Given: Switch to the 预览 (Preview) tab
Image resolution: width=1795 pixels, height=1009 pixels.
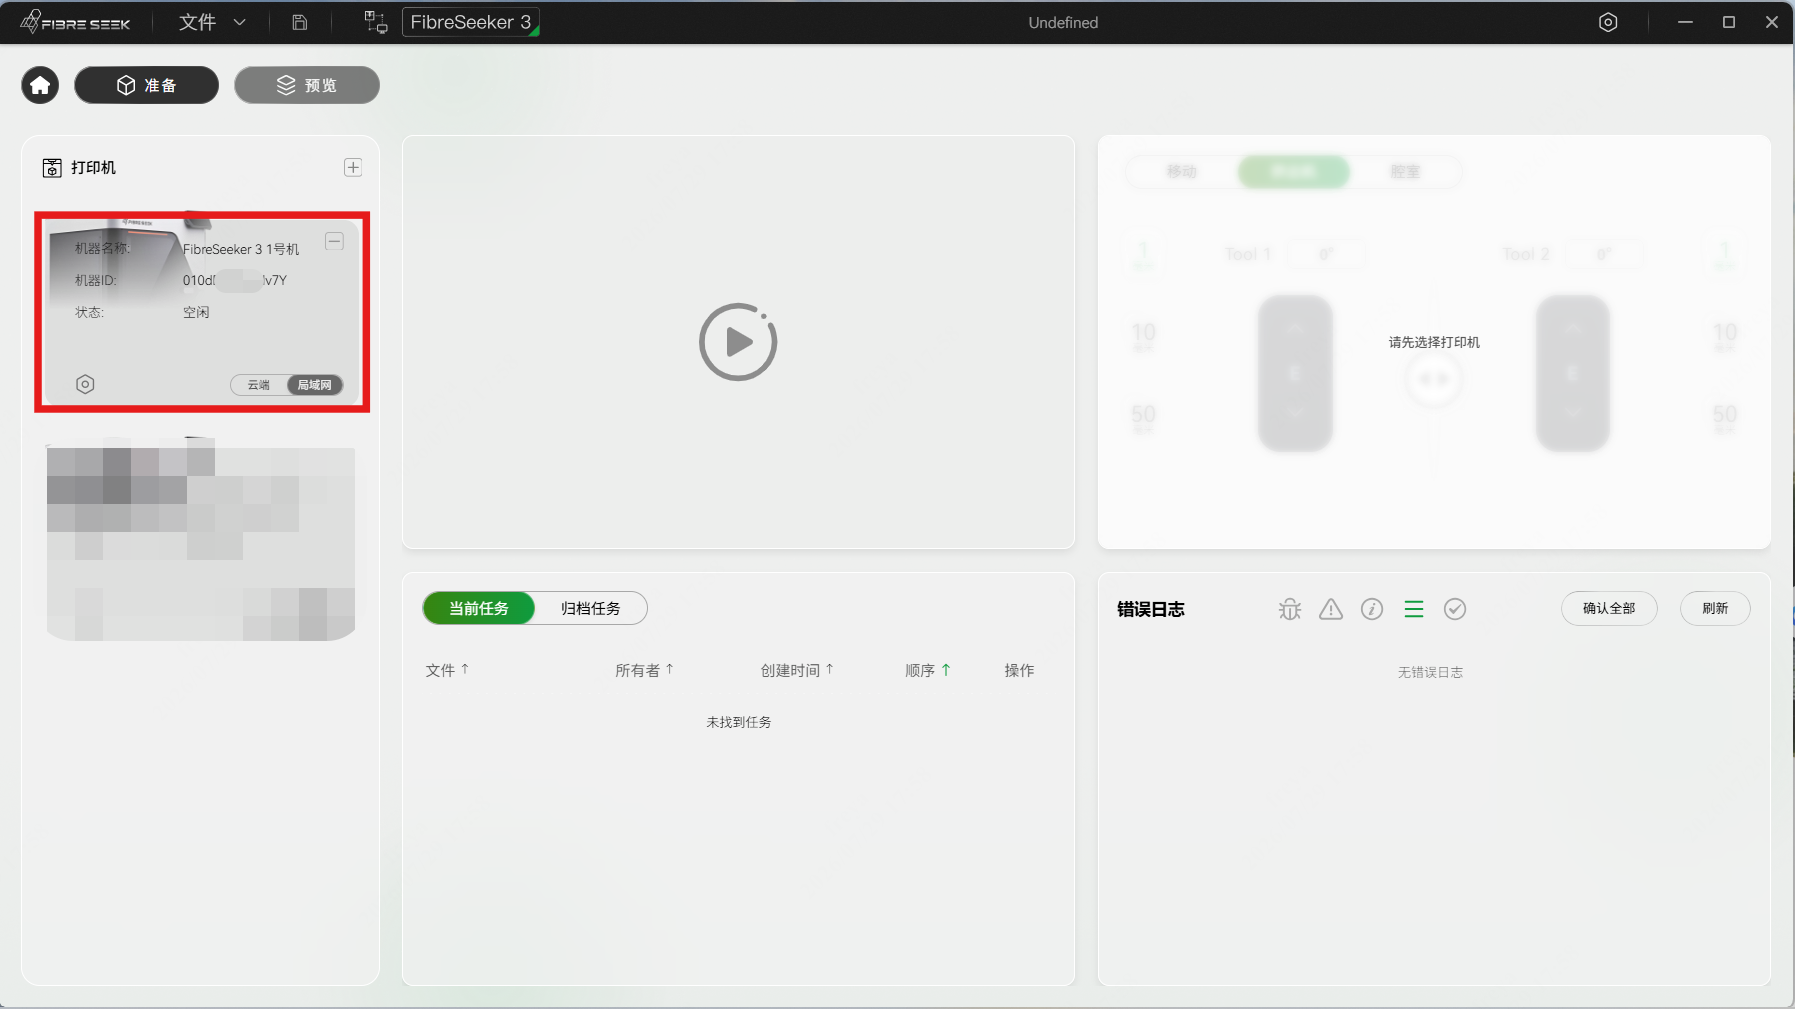Looking at the screenshot, I should pos(307,85).
